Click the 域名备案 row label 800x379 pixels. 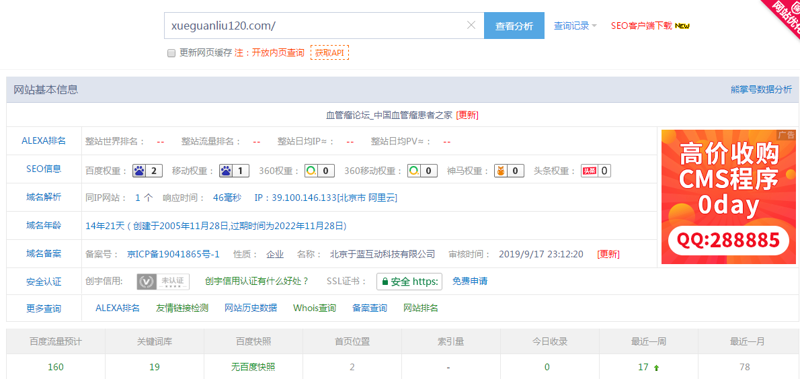(x=43, y=253)
